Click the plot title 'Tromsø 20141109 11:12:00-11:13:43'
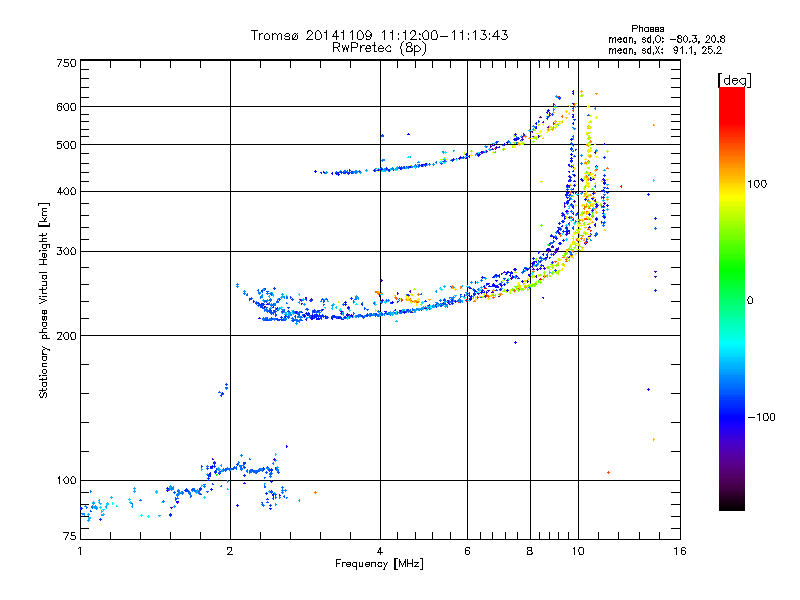 (379, 35)
